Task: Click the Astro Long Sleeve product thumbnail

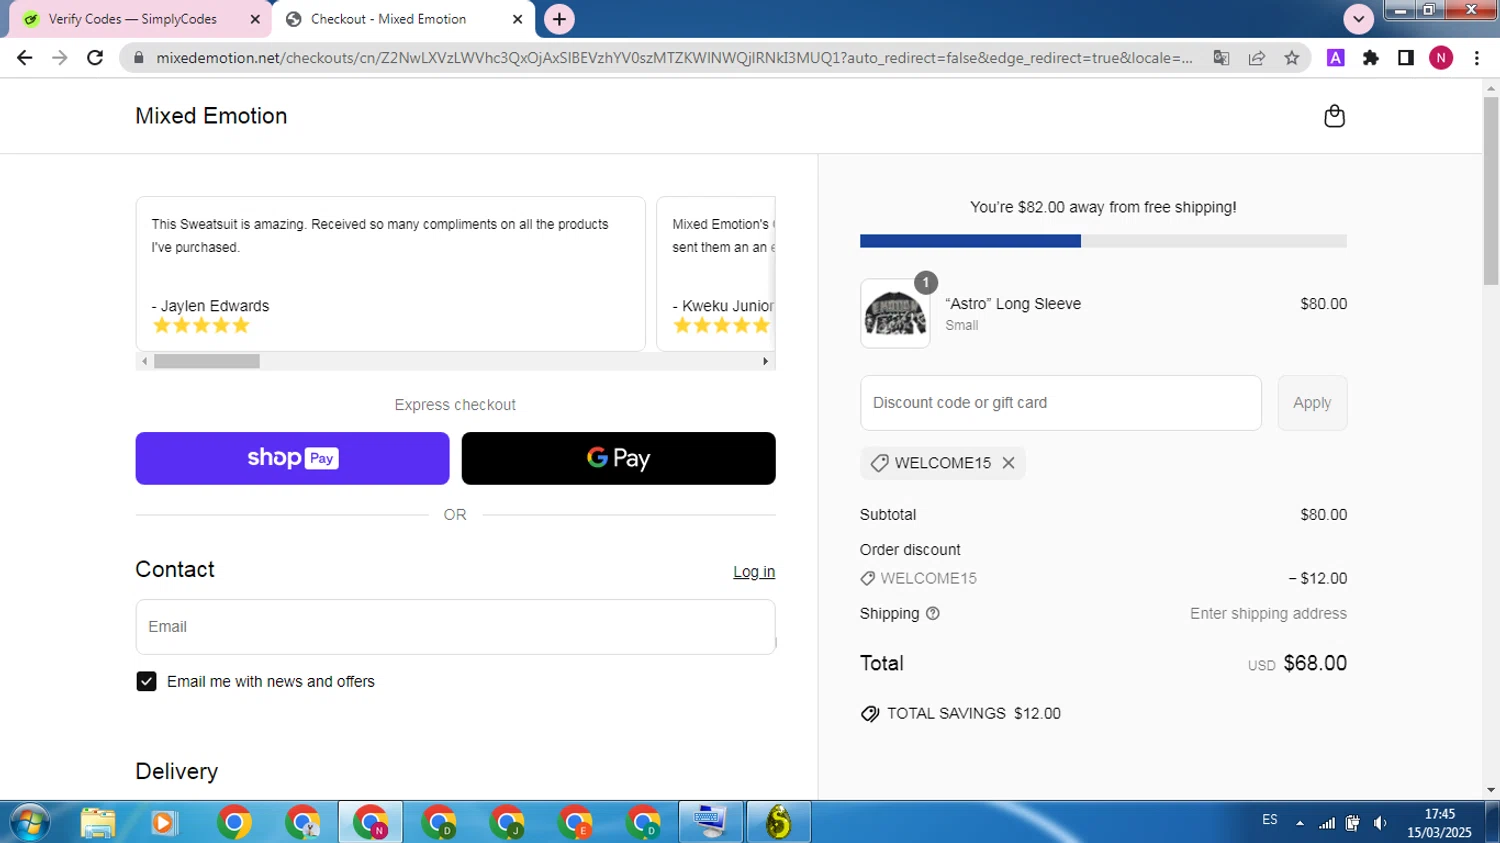Action: tap(895, 314)
